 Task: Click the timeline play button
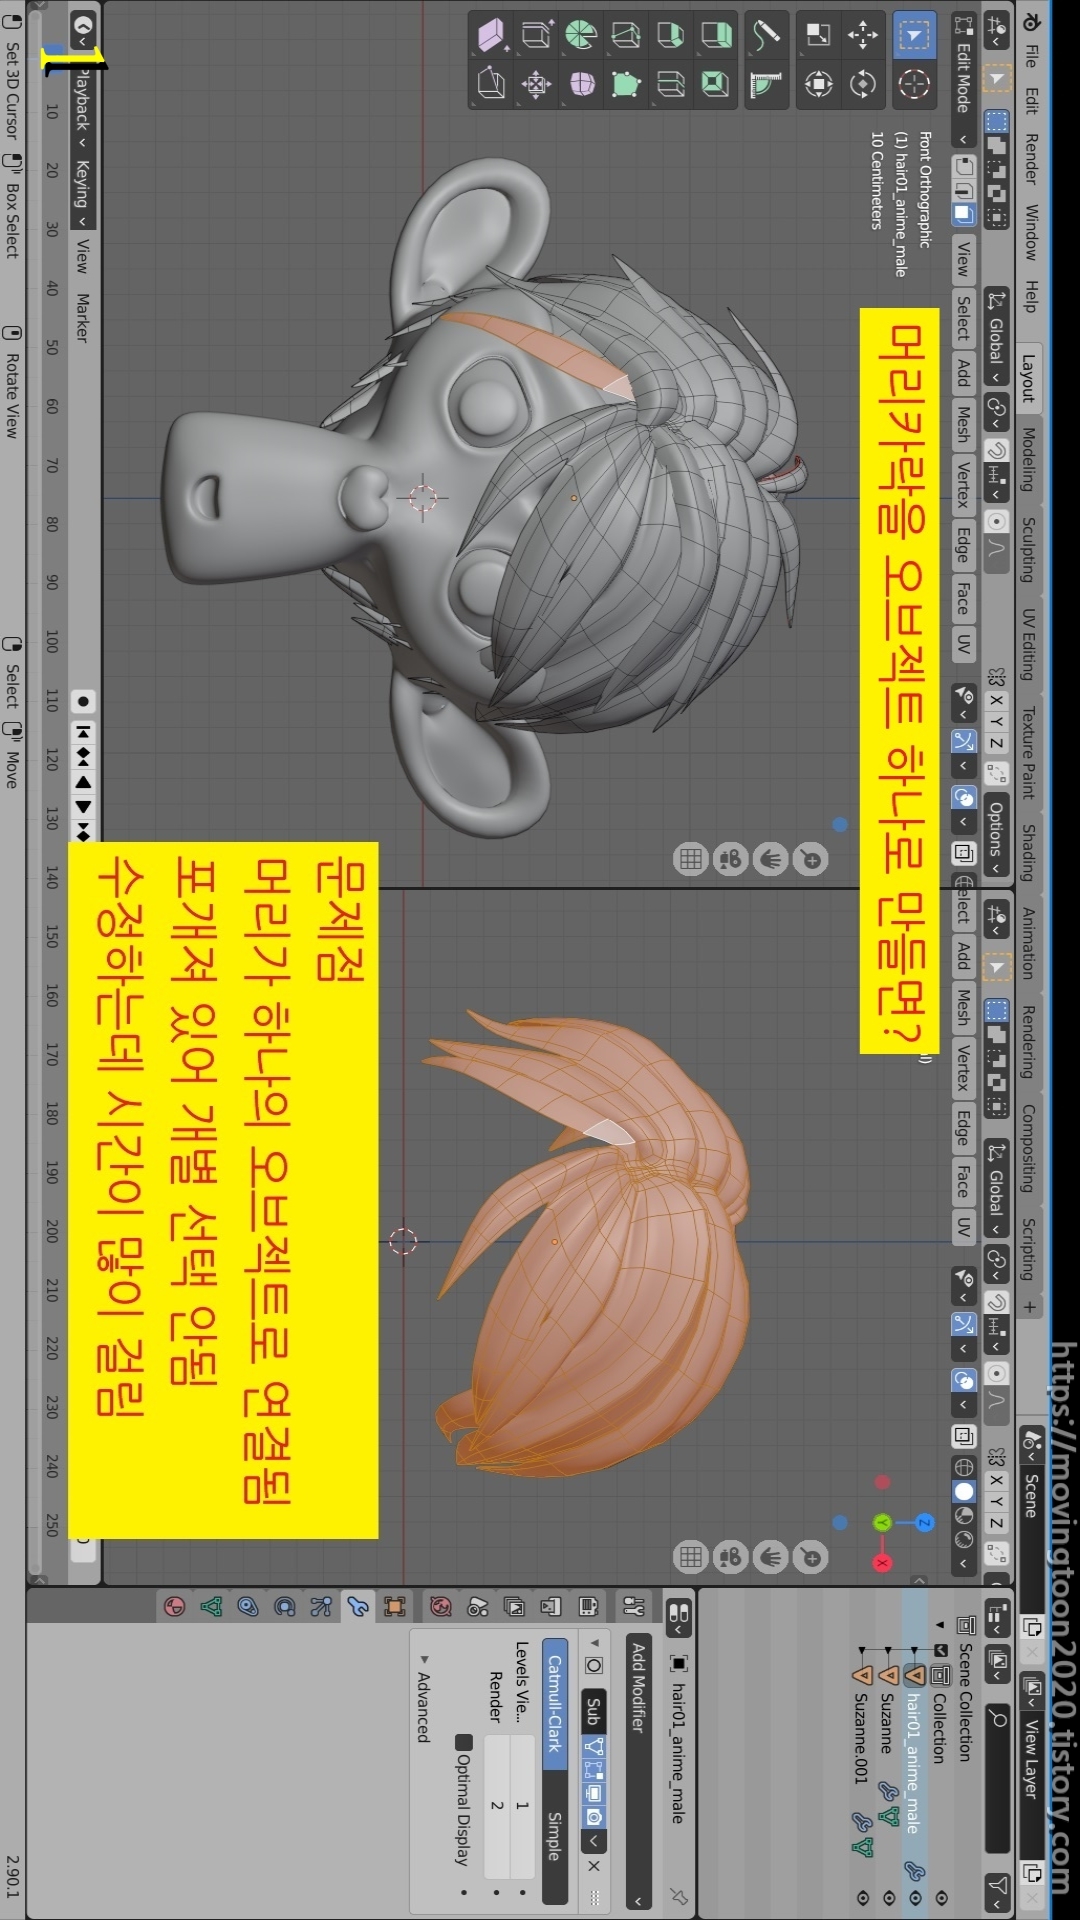tap(83, 807)
